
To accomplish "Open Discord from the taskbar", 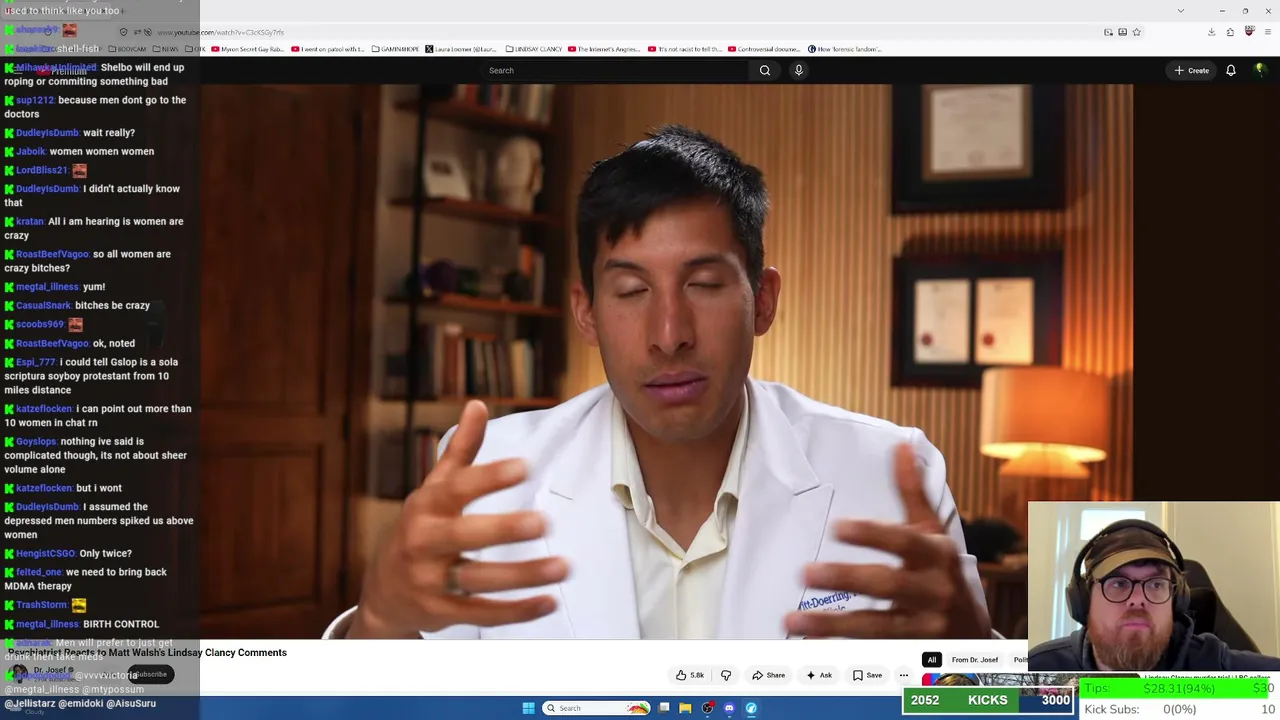I will tap(729, 708).
